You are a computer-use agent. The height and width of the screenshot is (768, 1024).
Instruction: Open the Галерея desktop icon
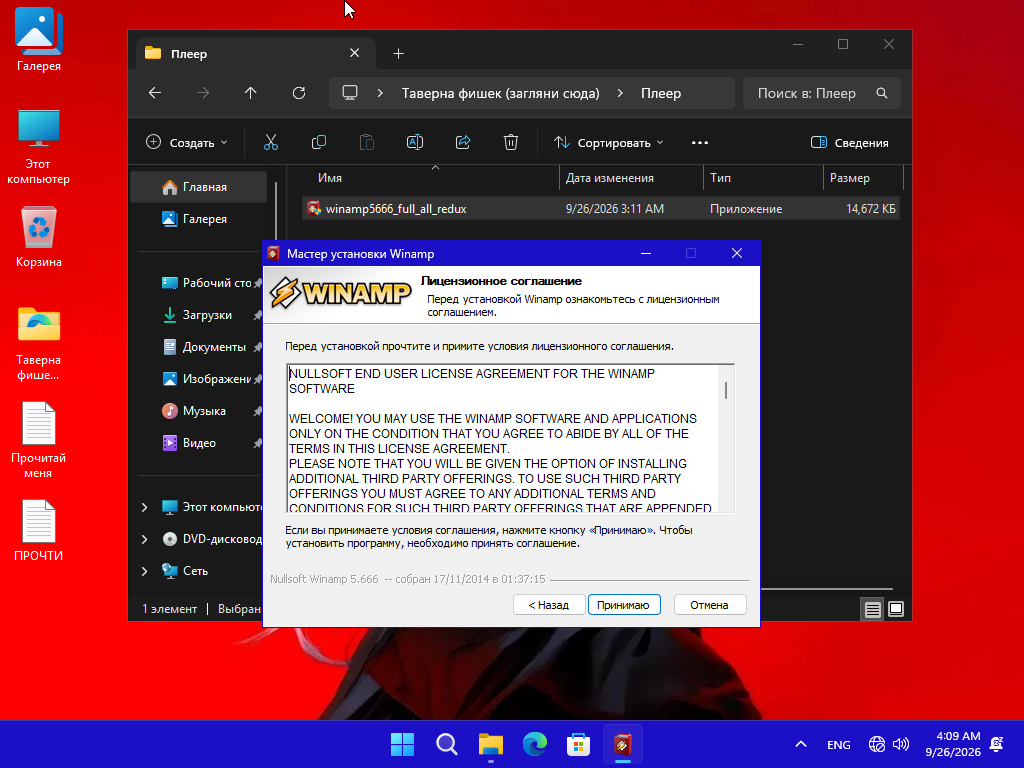[39, 40]
